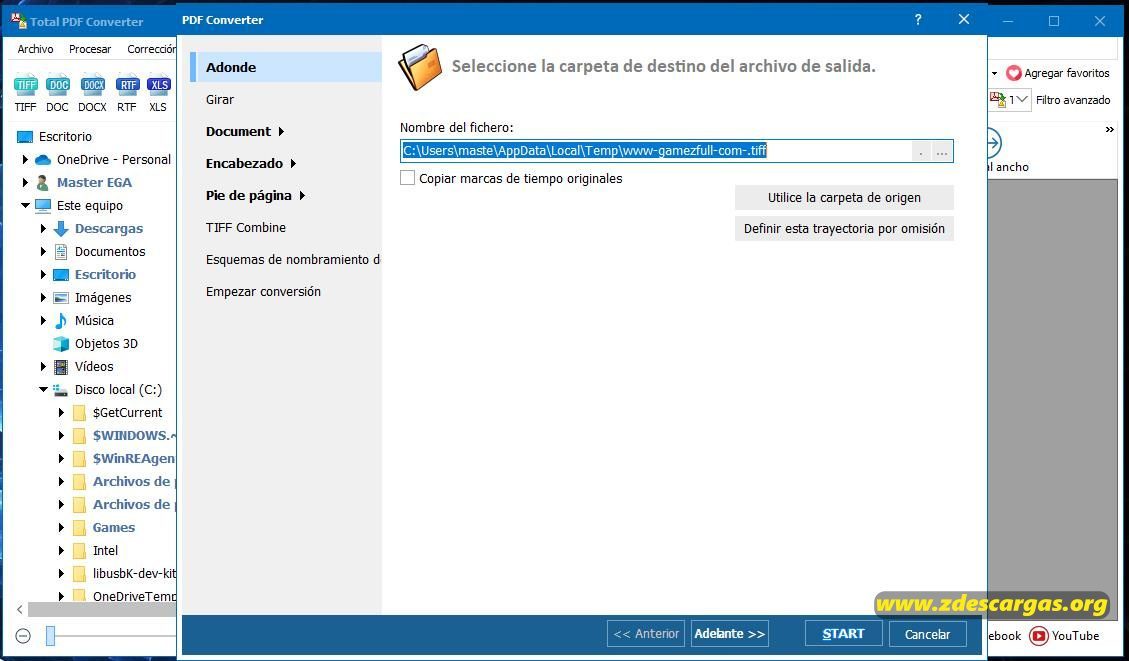1129x661 pixels.
Task: Click Utilice la carpeta de origen
Action: pyautogui.click(x=844, y=197)
